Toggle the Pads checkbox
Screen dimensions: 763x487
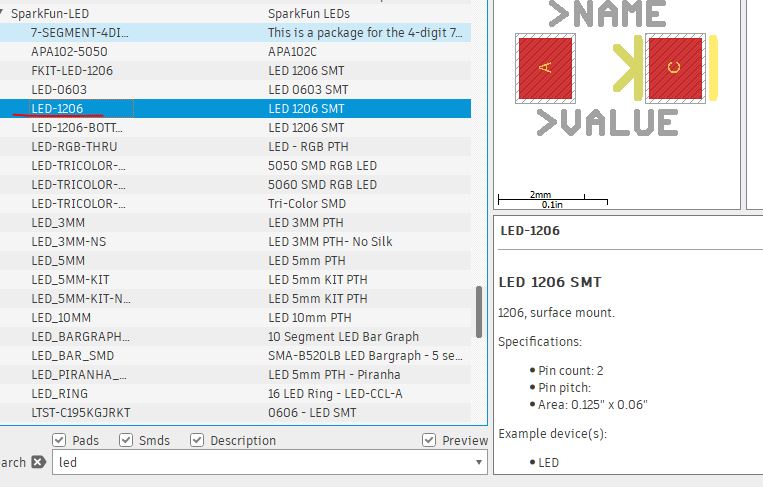tap(59, 440)
